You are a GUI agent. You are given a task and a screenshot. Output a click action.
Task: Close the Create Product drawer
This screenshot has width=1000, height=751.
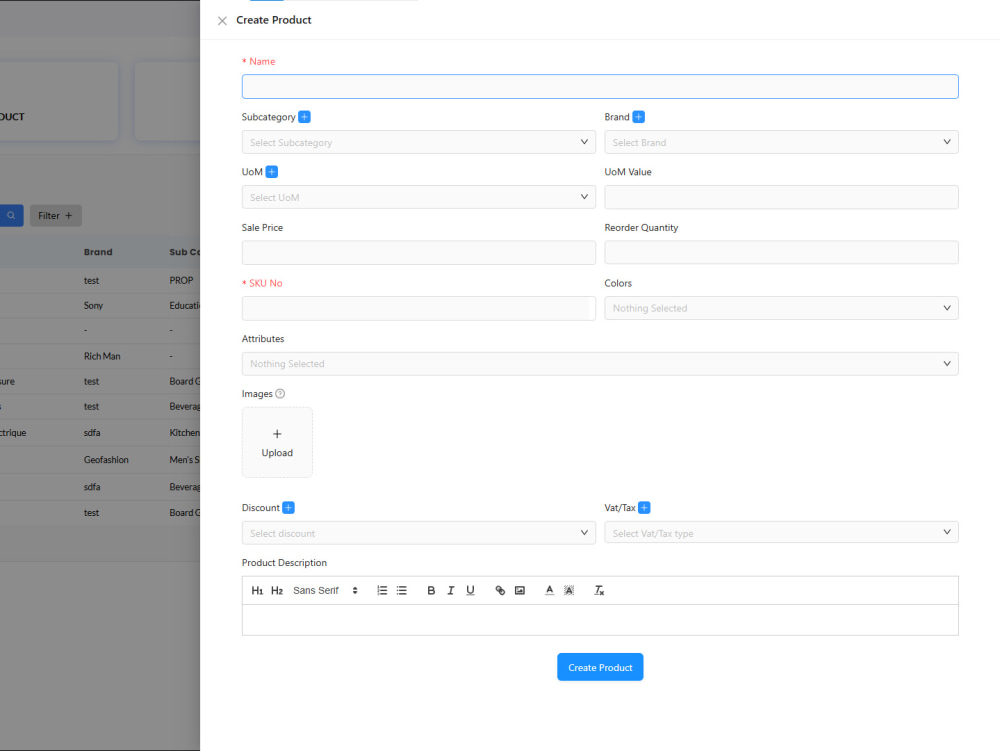(222, 20)
